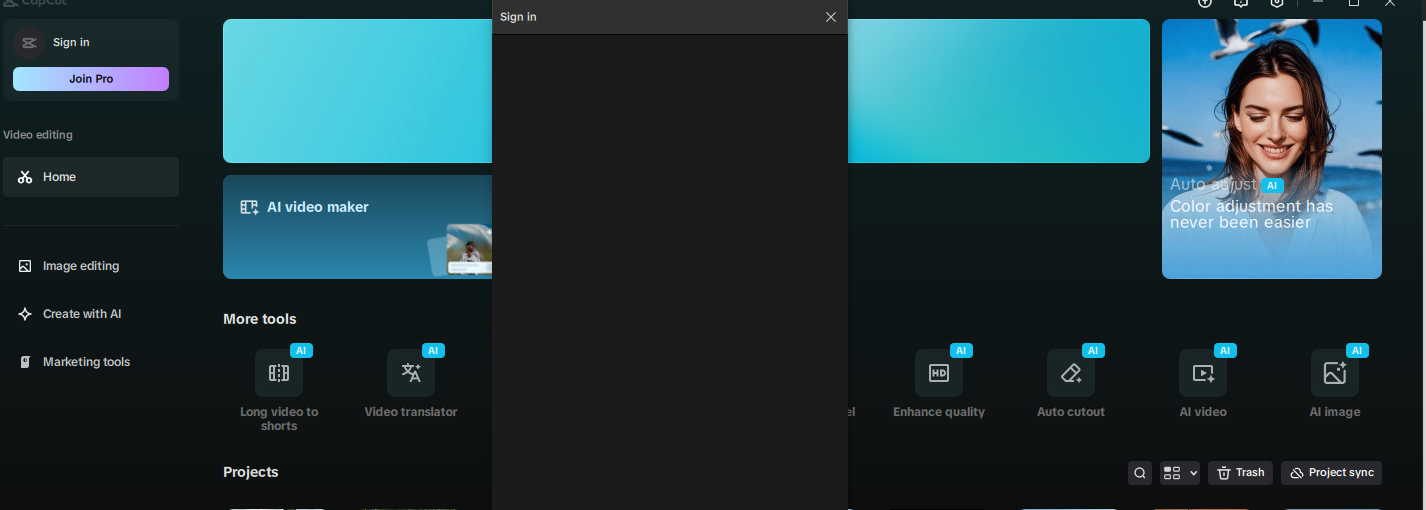Close the Sign in dialog
This screenshot has height=510, width=1426.
pyautogui.click(x=831, y=17)
